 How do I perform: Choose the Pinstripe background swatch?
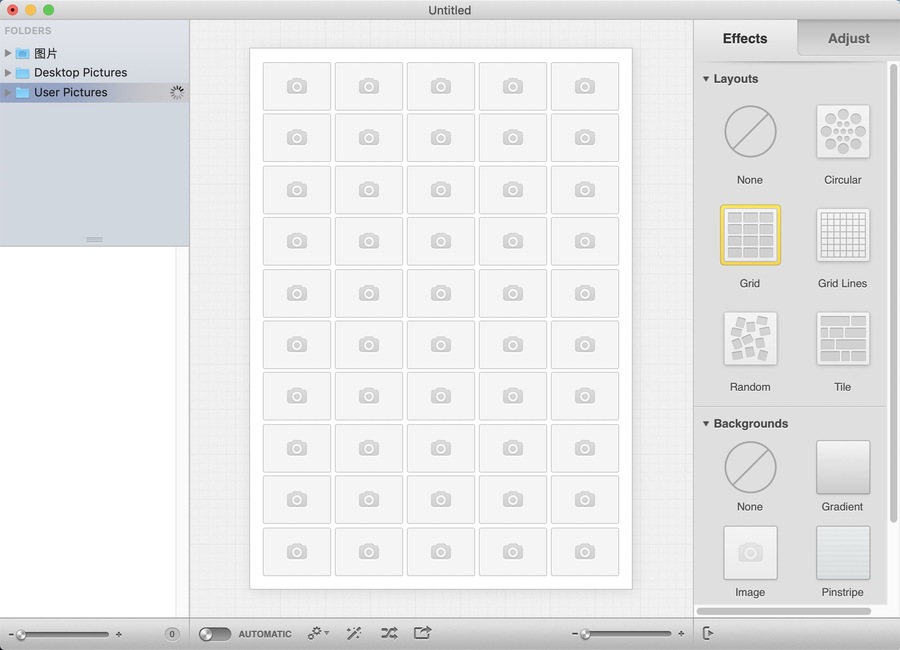842,553
